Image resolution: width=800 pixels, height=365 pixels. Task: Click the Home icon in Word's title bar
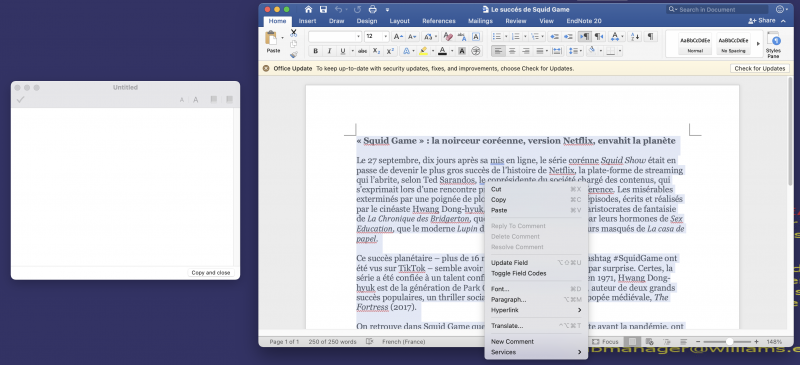point(308,9)
